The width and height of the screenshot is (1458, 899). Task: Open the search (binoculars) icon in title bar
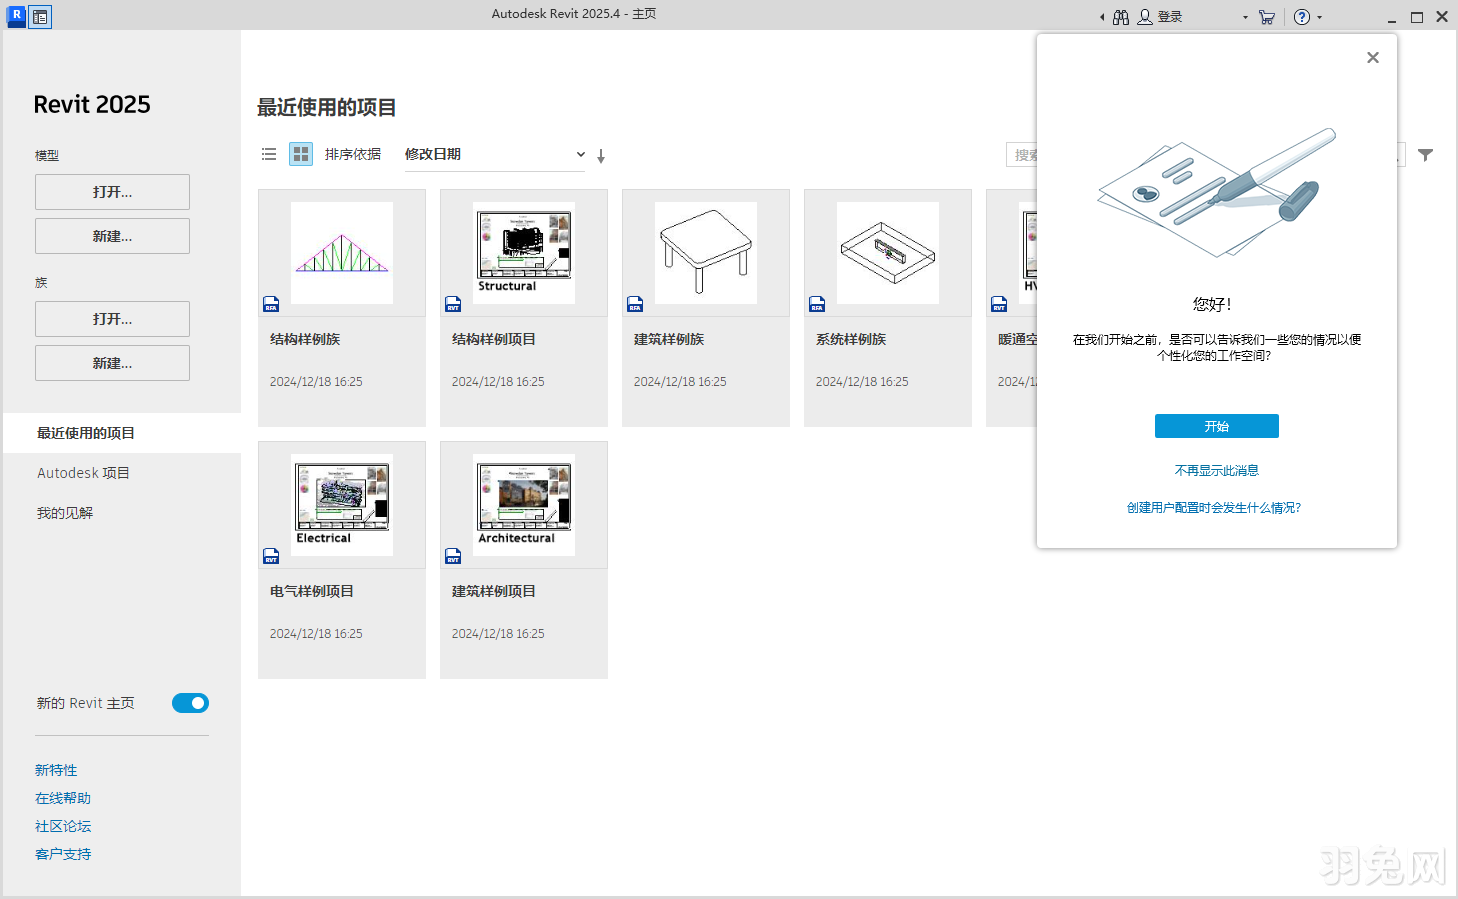(1120, 16)
